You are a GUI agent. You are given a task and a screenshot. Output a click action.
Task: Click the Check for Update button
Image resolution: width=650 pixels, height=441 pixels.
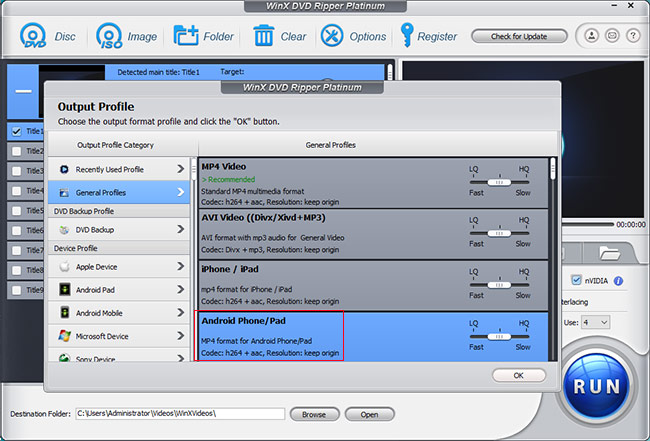[x=519, y=36]
